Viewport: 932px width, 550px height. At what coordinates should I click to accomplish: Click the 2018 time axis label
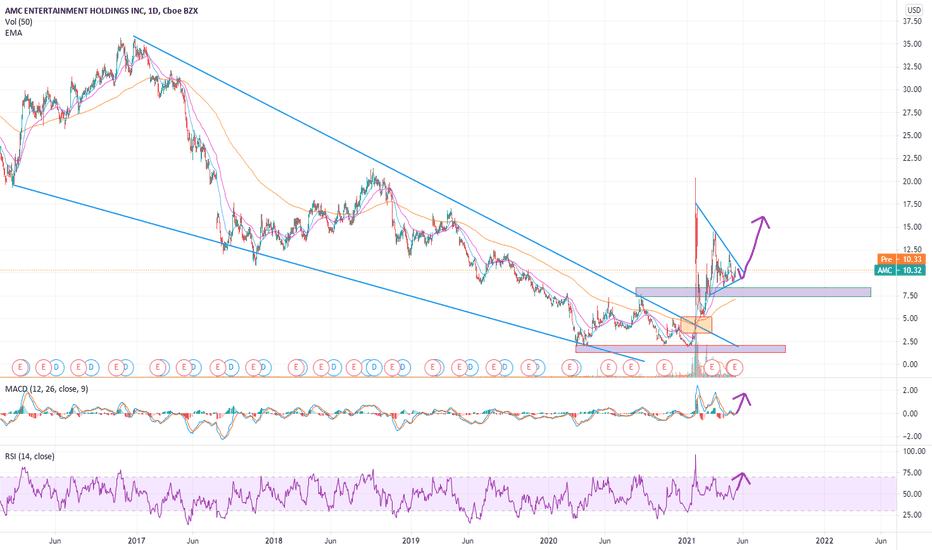[x=273, y=540]
